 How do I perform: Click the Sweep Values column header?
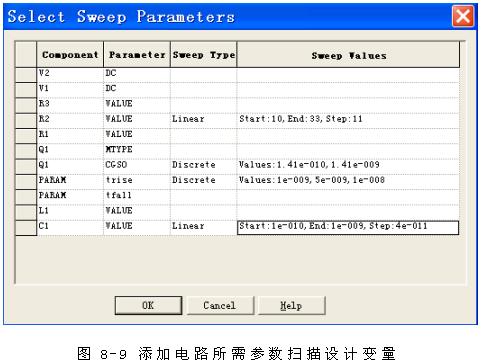[x=348, y=55]
